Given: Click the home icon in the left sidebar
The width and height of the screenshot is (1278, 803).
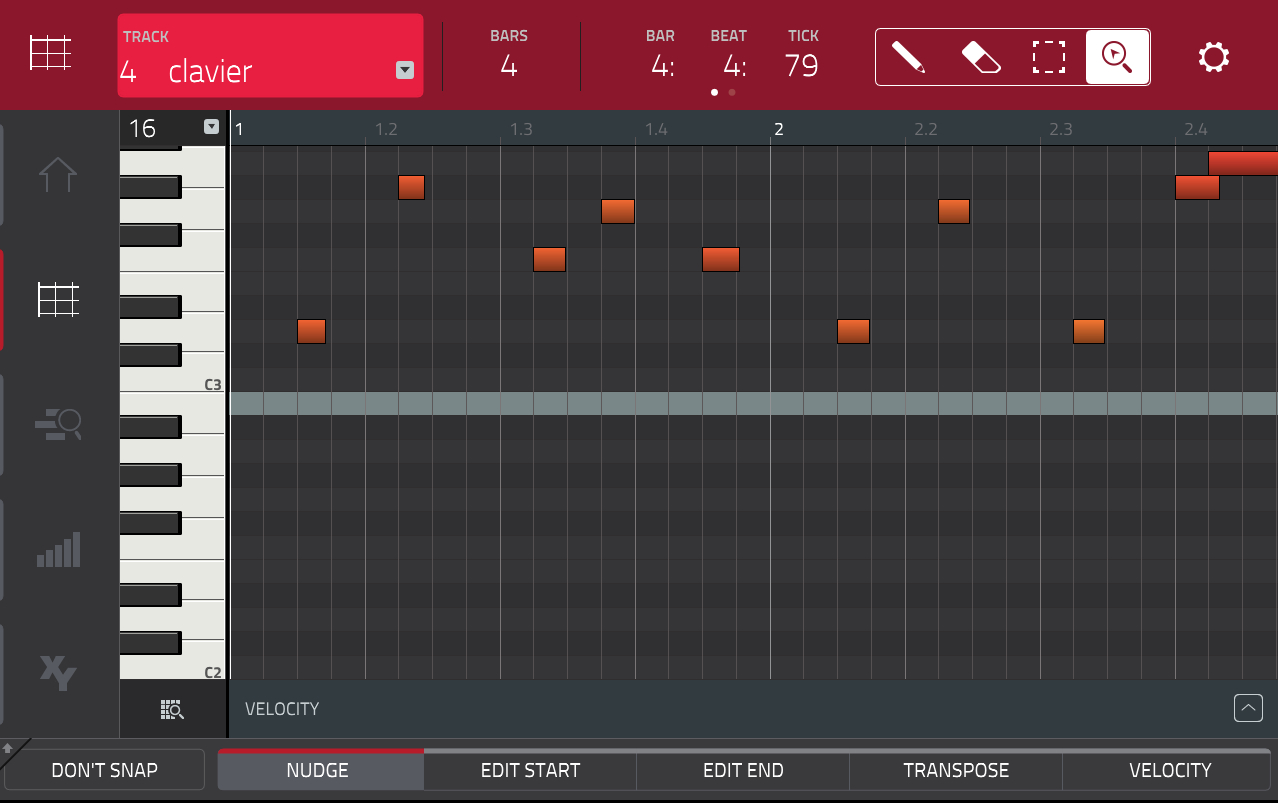Looking at the screenshot, I should click(57, 175).
